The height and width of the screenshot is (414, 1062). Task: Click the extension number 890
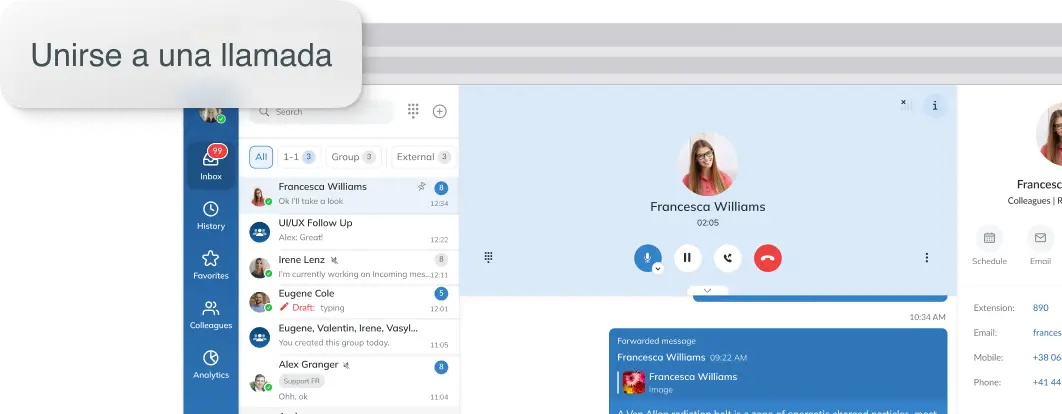pos(1040,308)
